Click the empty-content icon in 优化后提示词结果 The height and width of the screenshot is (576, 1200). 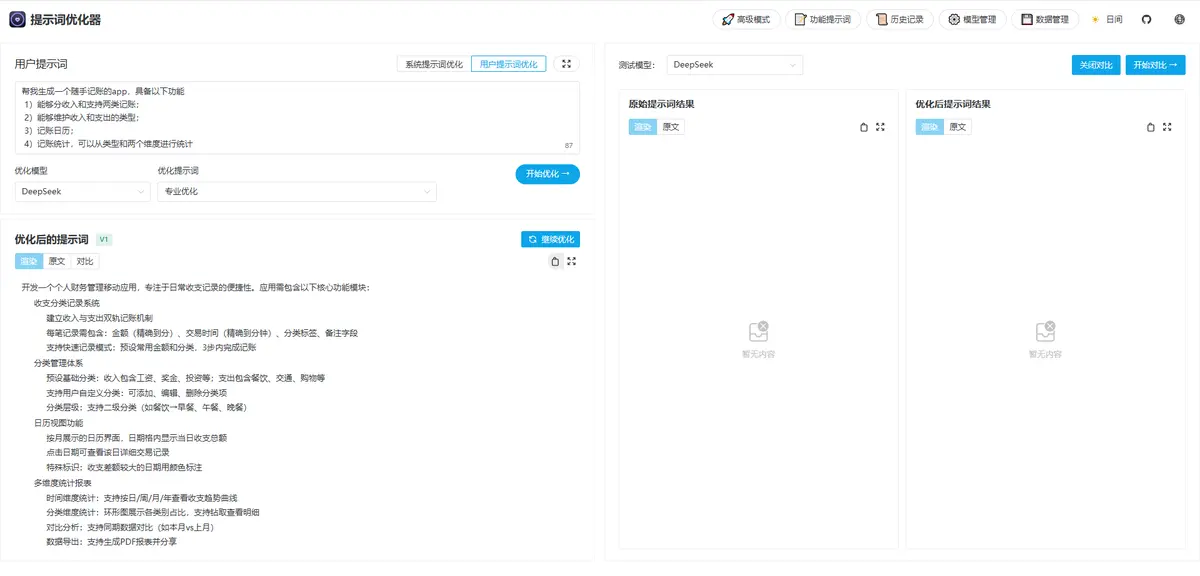click(x=1045, y=331)
